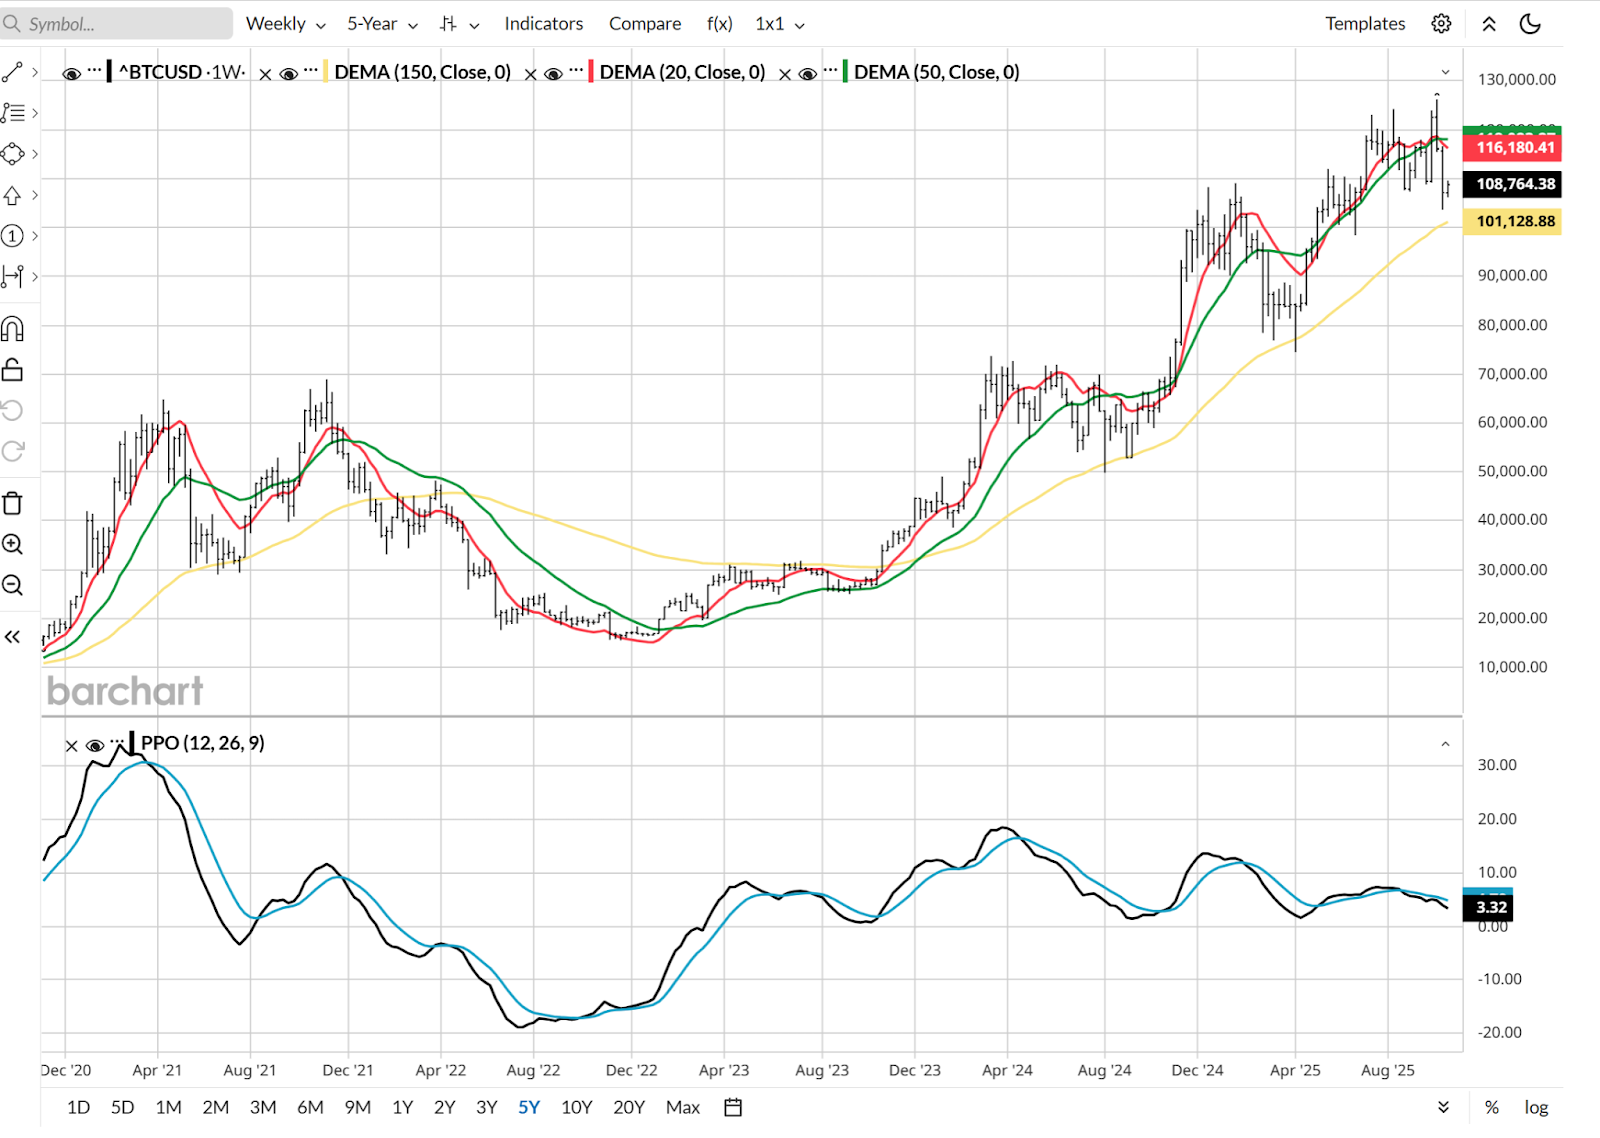1600x1138 pixels.
Task: Toggle log scale on price axis
Action: pyautogui.click(x=1536, y=1107)
